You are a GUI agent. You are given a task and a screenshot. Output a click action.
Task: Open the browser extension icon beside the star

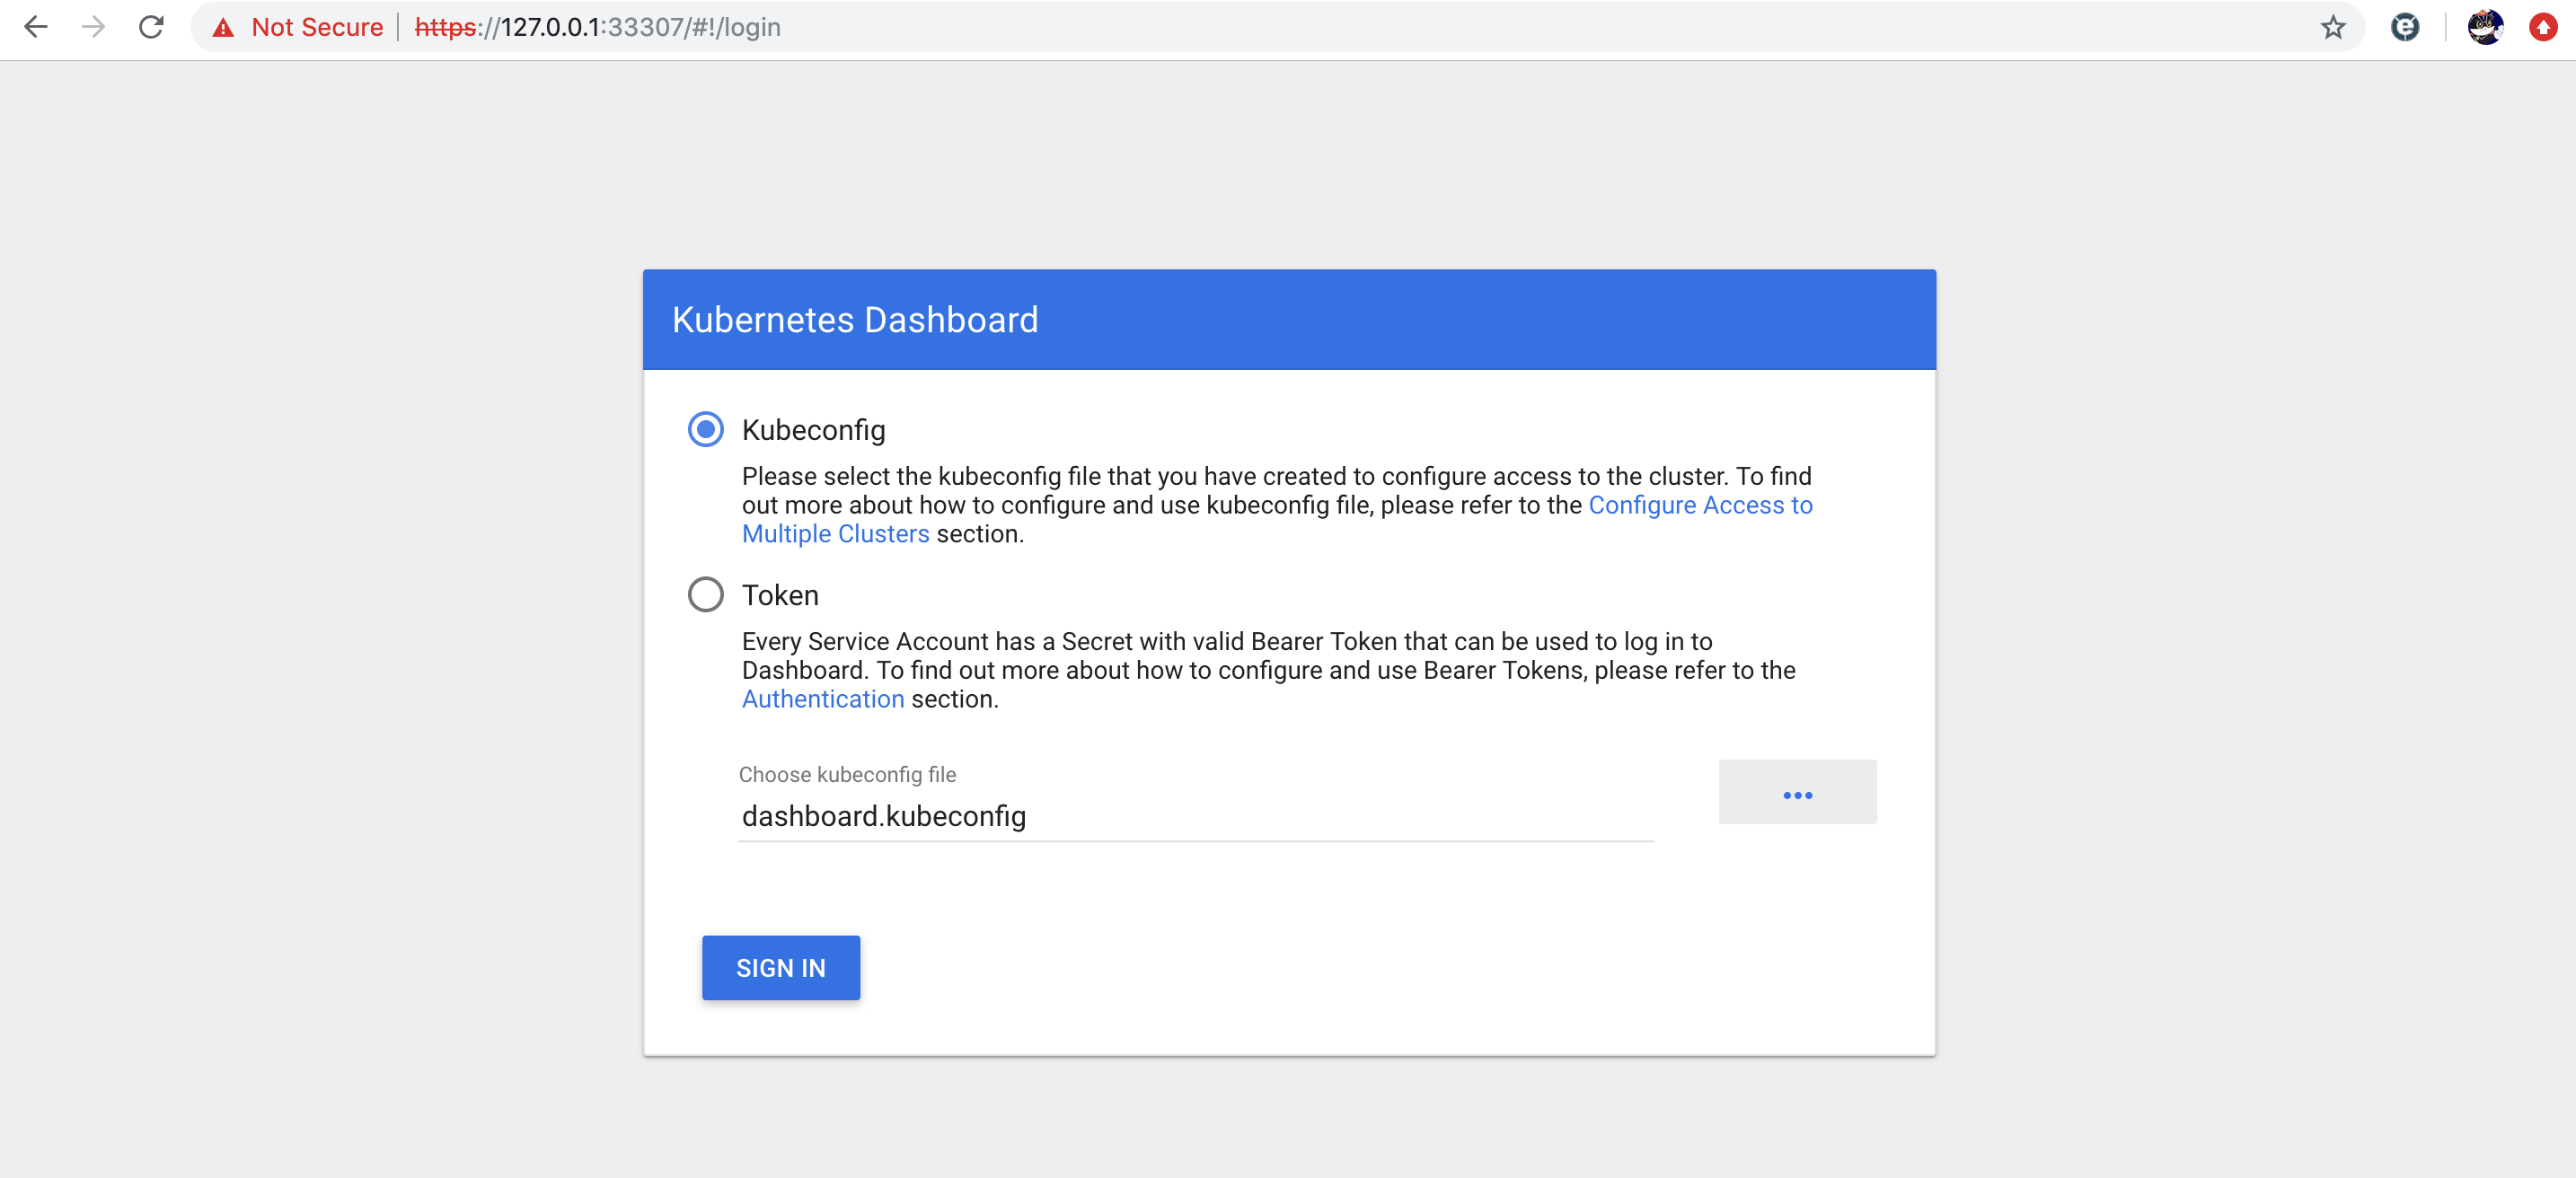tap(2404, 27)
